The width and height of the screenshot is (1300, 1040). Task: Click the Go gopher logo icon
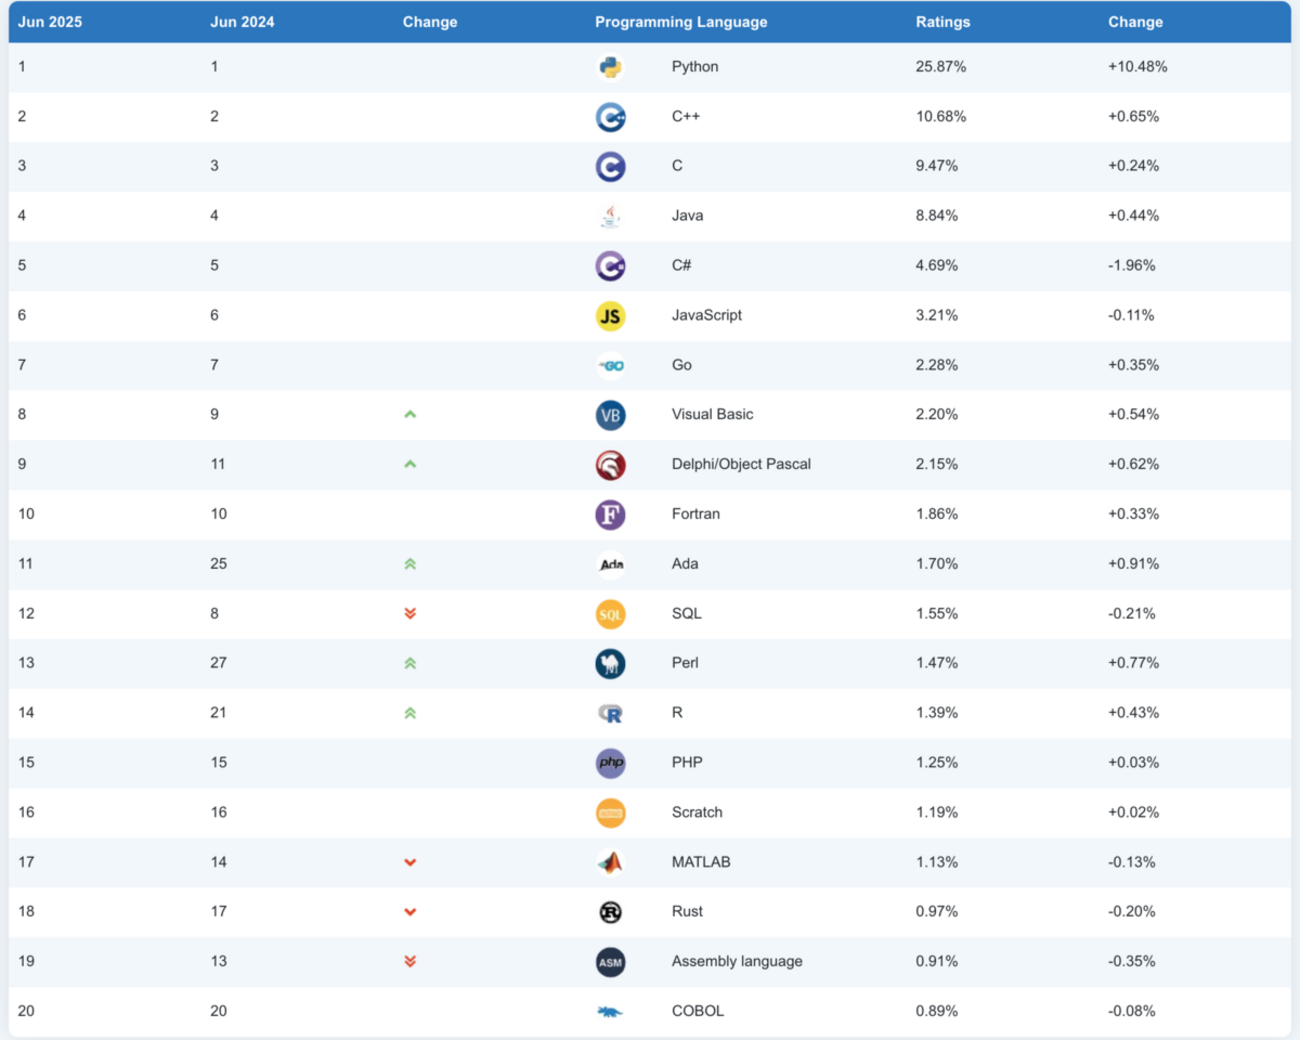coord(611,366)
